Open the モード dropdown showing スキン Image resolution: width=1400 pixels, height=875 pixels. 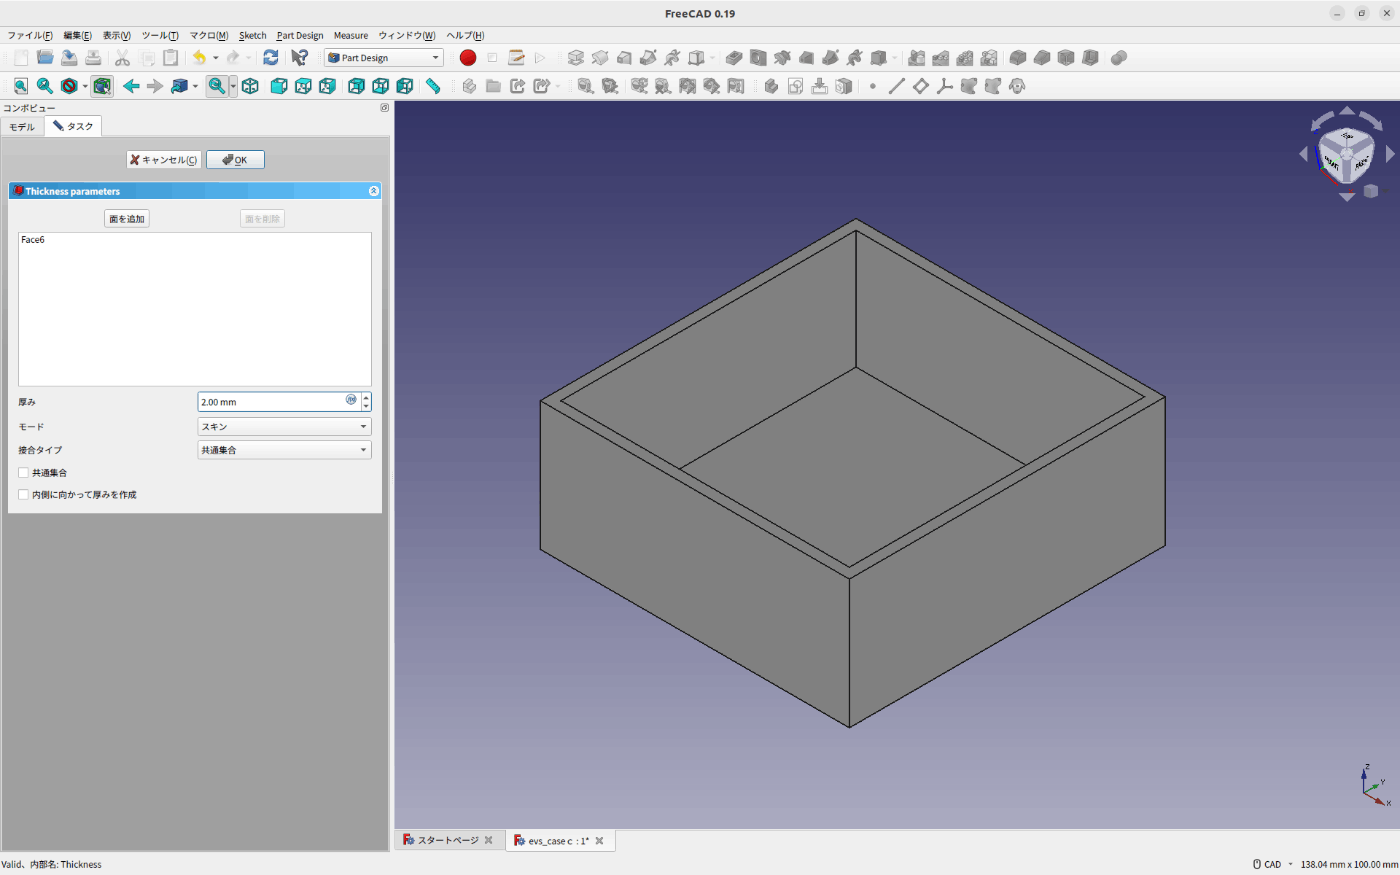pyautogui.click(x=284, y=427)
